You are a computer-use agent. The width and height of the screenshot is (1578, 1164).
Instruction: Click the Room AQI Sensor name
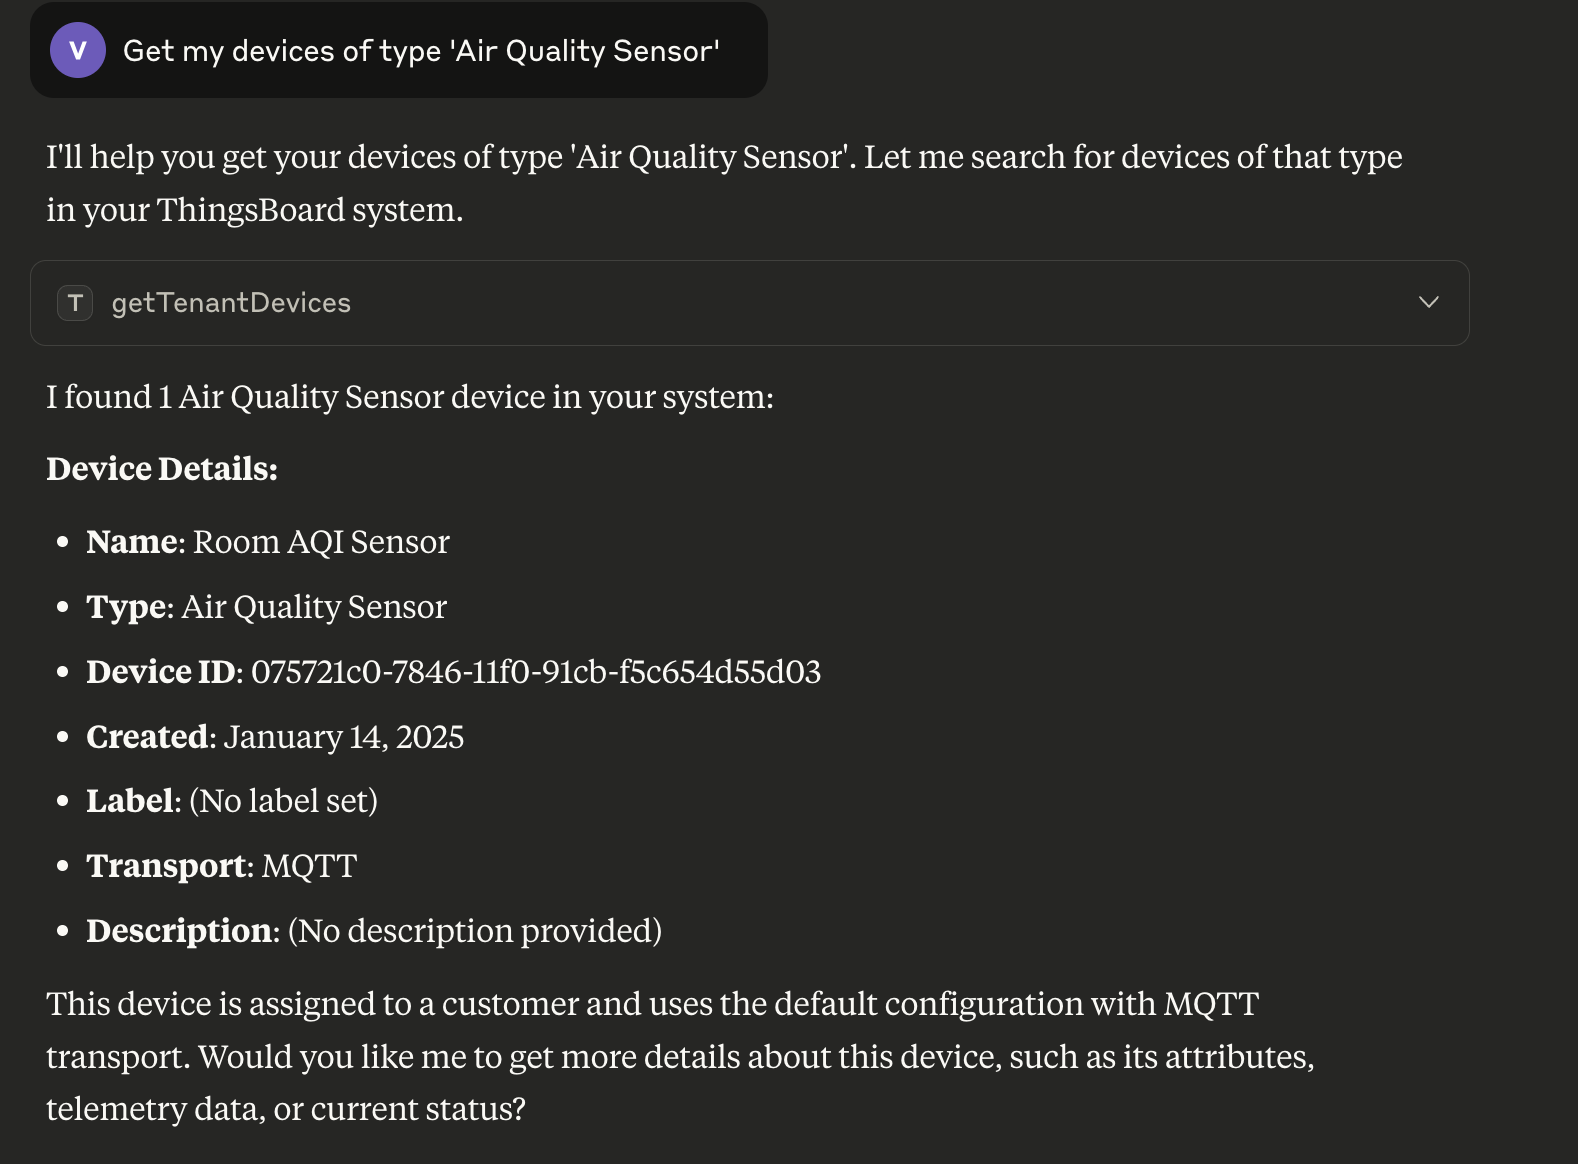pyautogui.click(x=321, y=542)
